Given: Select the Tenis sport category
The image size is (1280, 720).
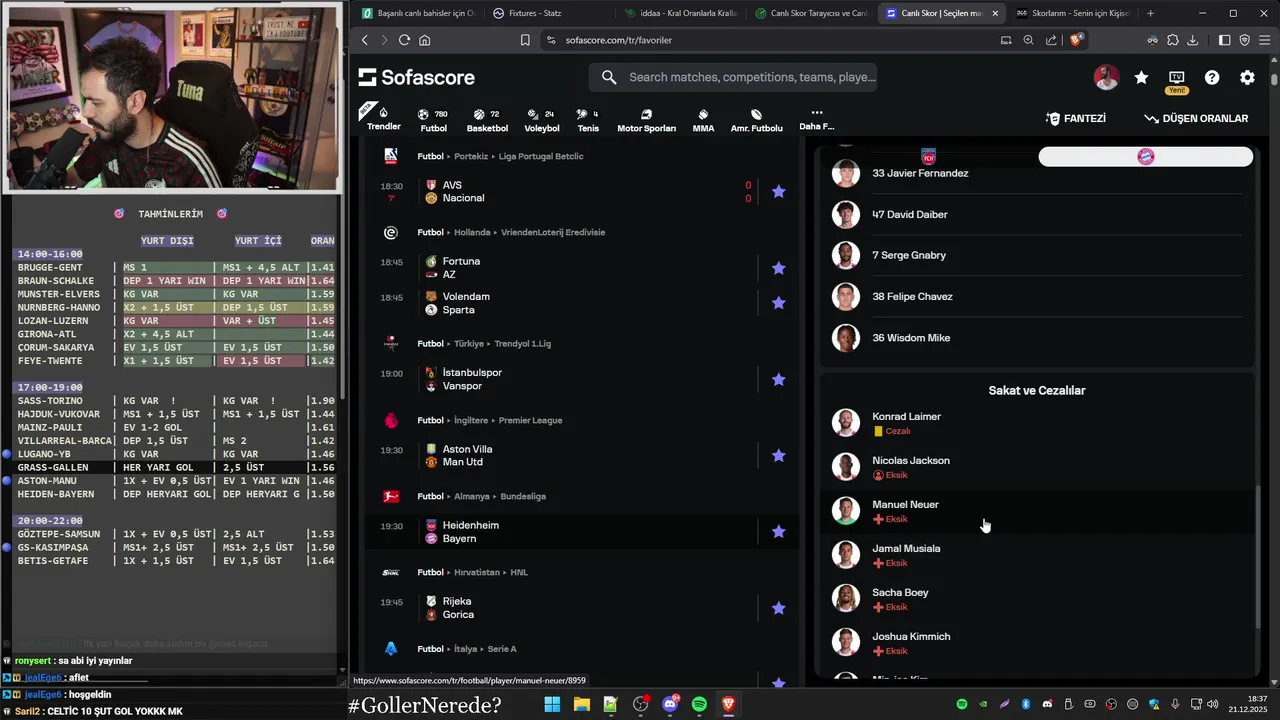Looking at the screenshot, I should [x=588, y=120].
